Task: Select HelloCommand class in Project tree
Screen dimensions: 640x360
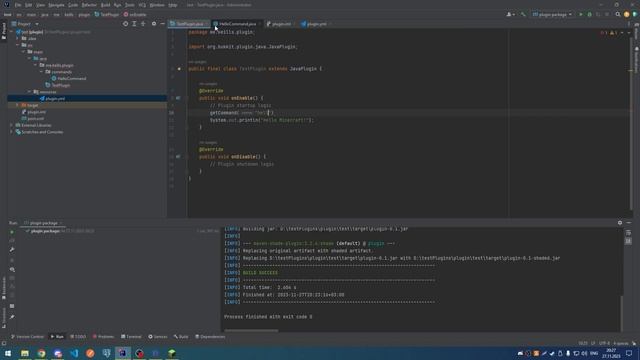Action: pos(69,78)
